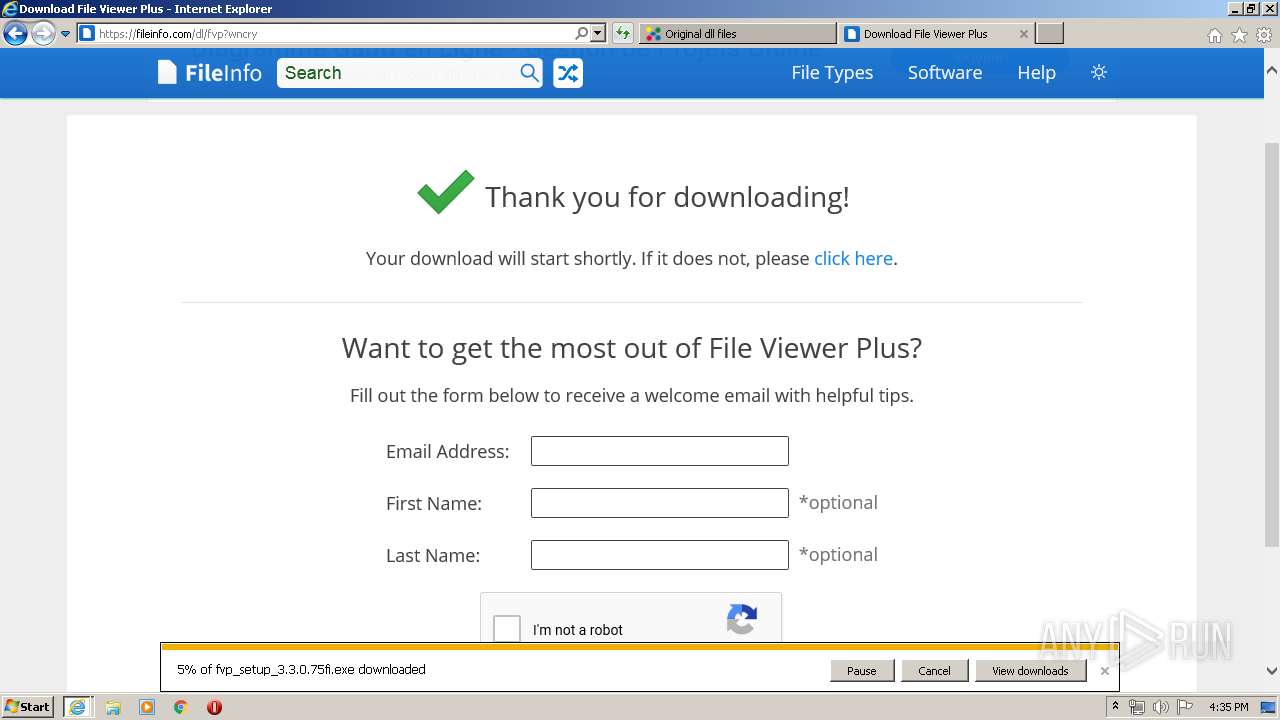Click the network tray icon
The height and width of the screenshot is (720, 1280).
(x=1137, y=707)
